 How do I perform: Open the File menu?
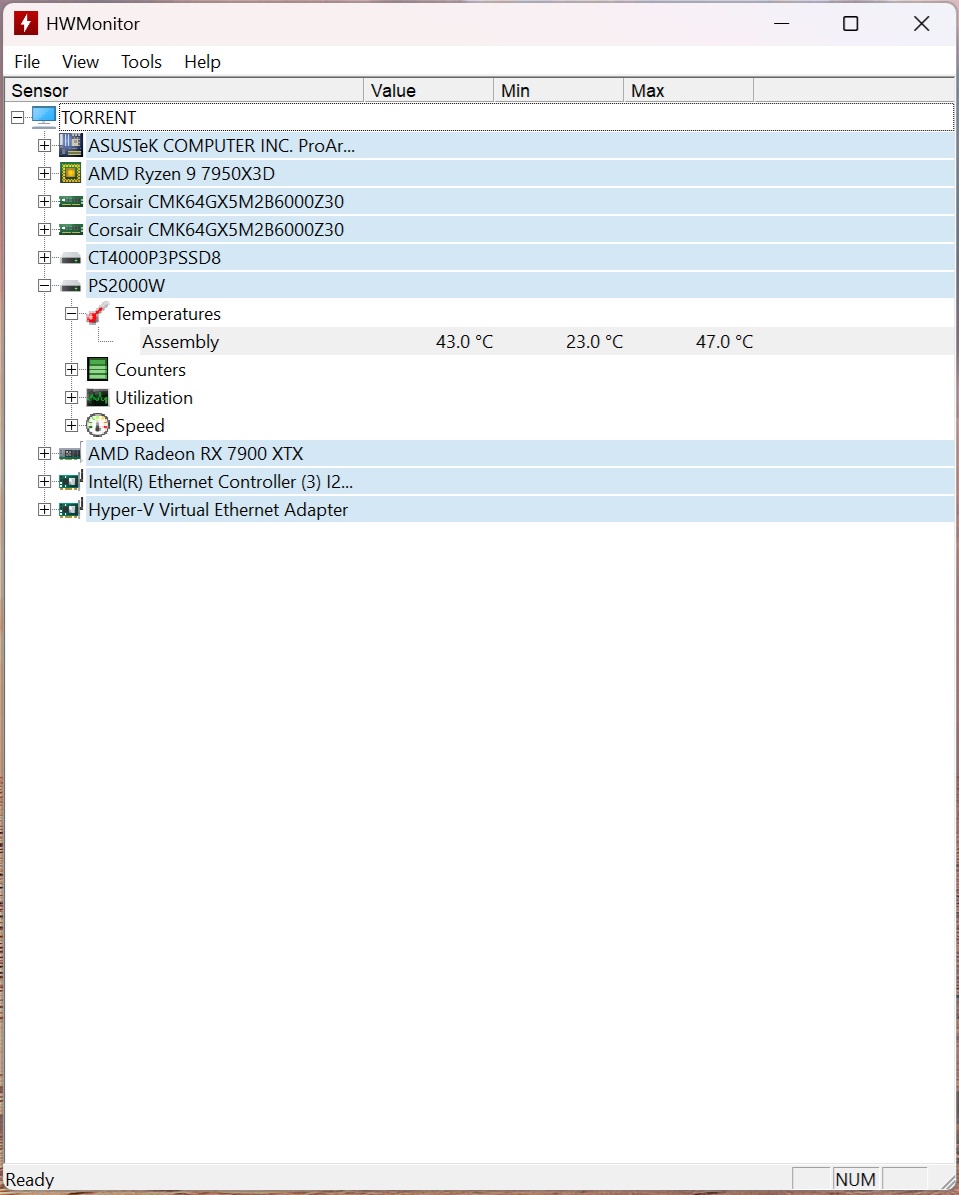(27, 62)
